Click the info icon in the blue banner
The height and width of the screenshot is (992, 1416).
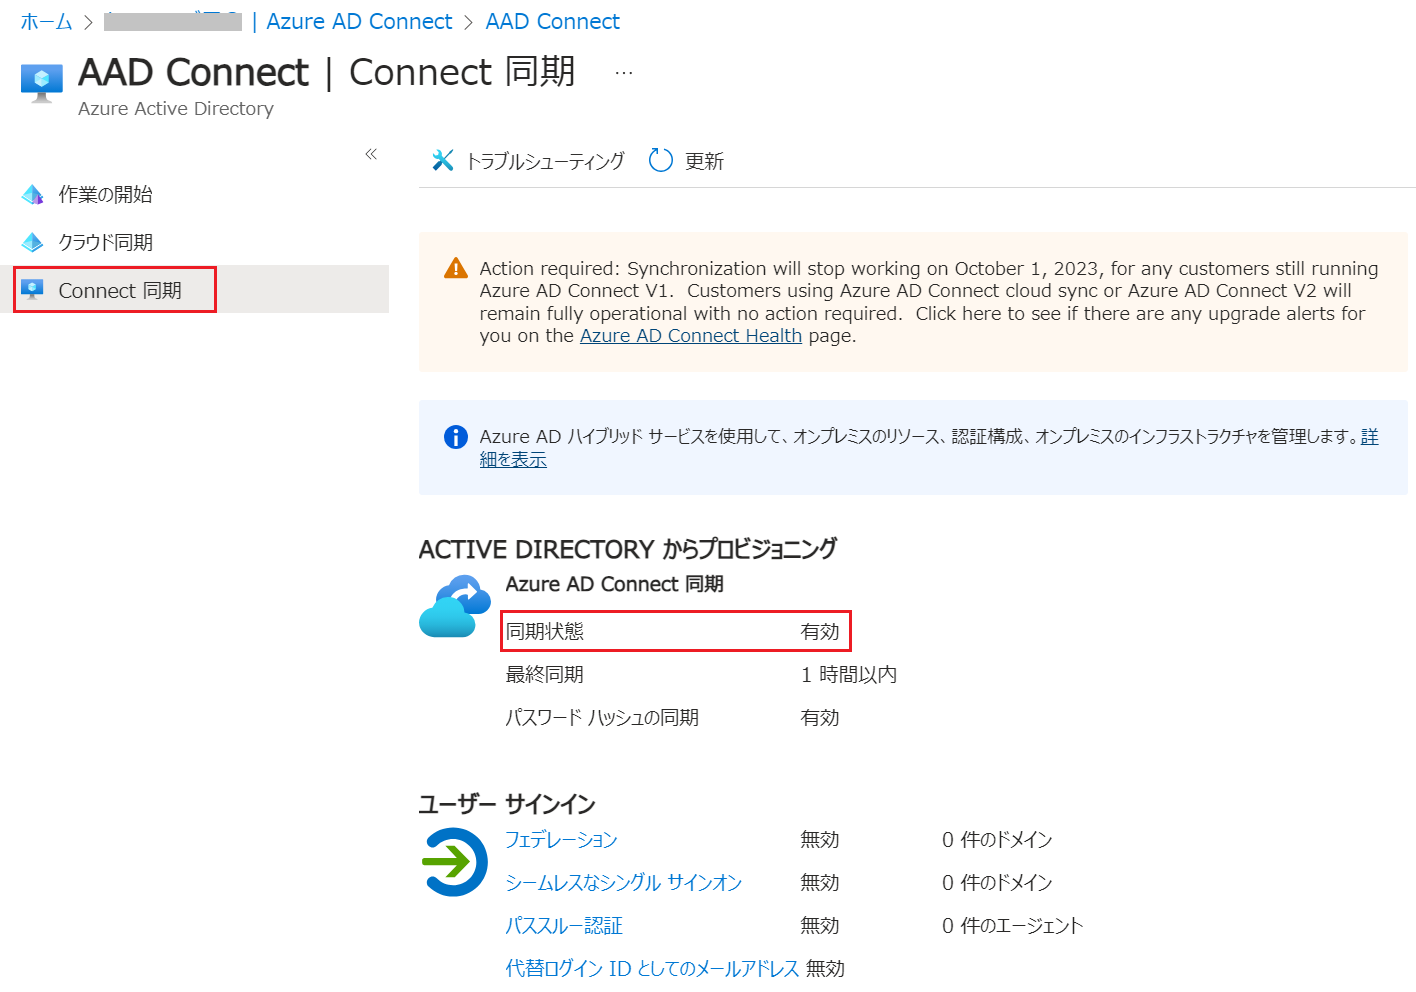(455, 436)
